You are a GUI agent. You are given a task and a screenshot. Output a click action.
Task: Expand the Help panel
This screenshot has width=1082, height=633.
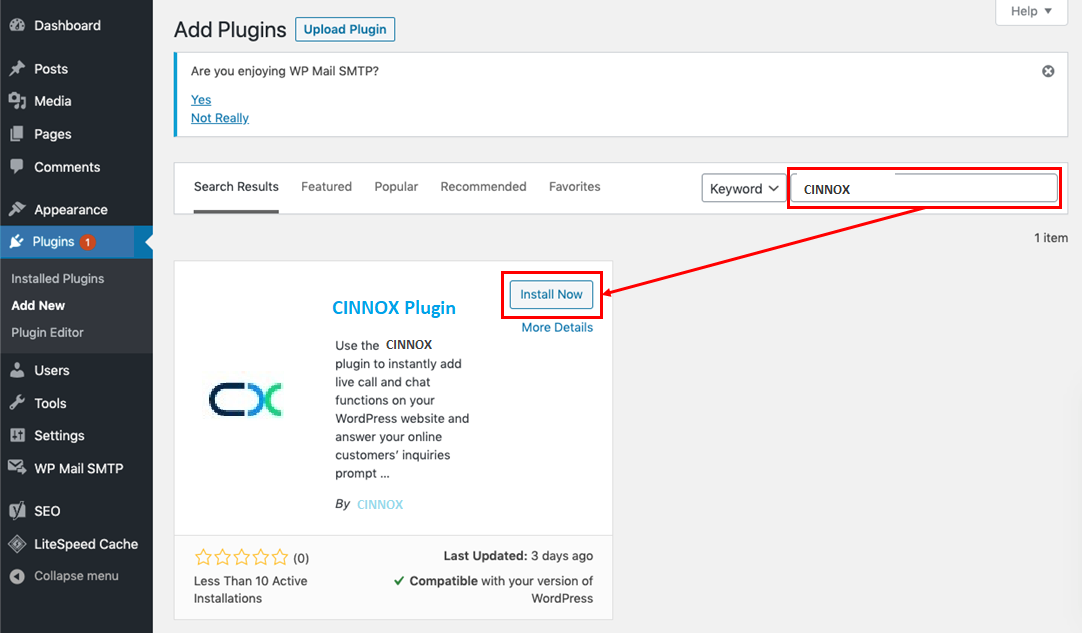pyautogui.click(x=1031, y=11)
